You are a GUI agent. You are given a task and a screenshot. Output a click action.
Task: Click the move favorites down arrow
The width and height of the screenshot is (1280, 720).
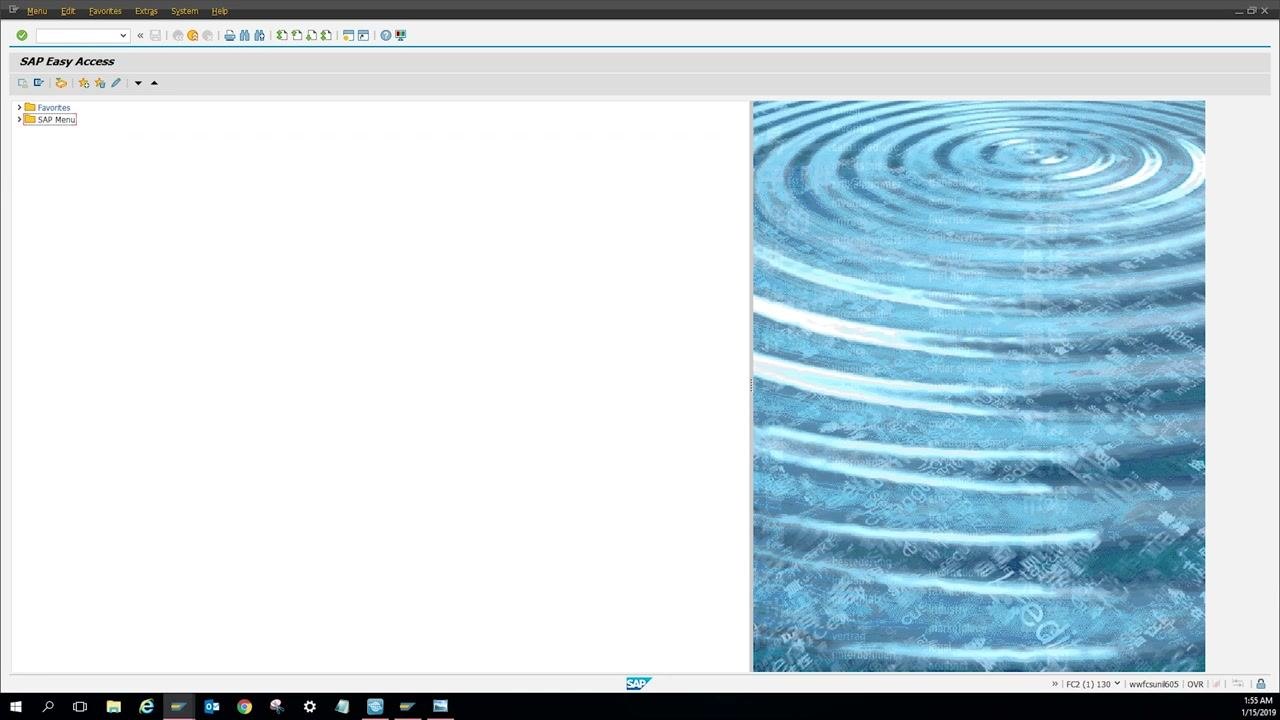138,83
